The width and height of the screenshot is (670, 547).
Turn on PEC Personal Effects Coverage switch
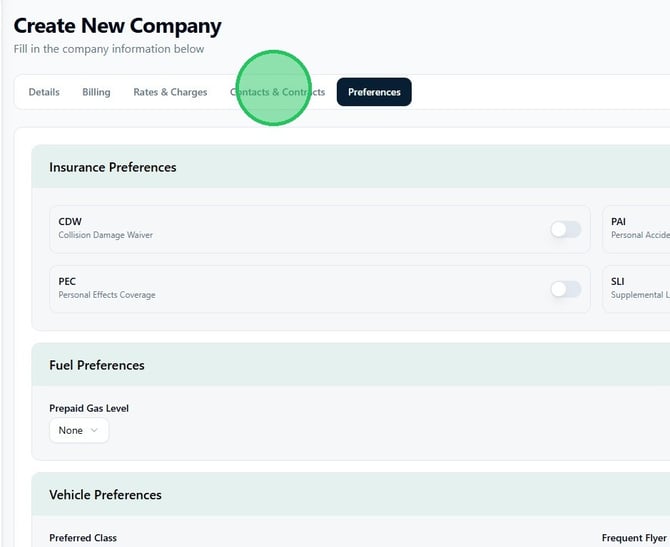565,289
